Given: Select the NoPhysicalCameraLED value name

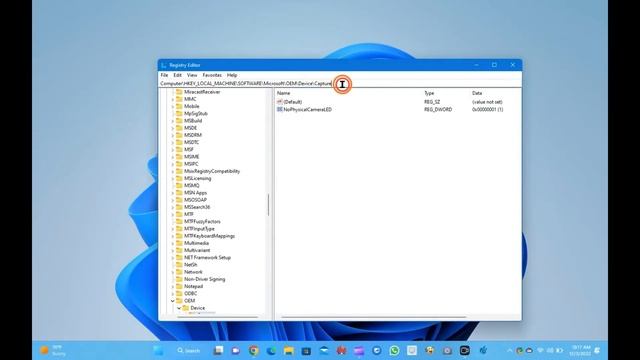Looking at the screenshot, I should click(x=307, y=109).
